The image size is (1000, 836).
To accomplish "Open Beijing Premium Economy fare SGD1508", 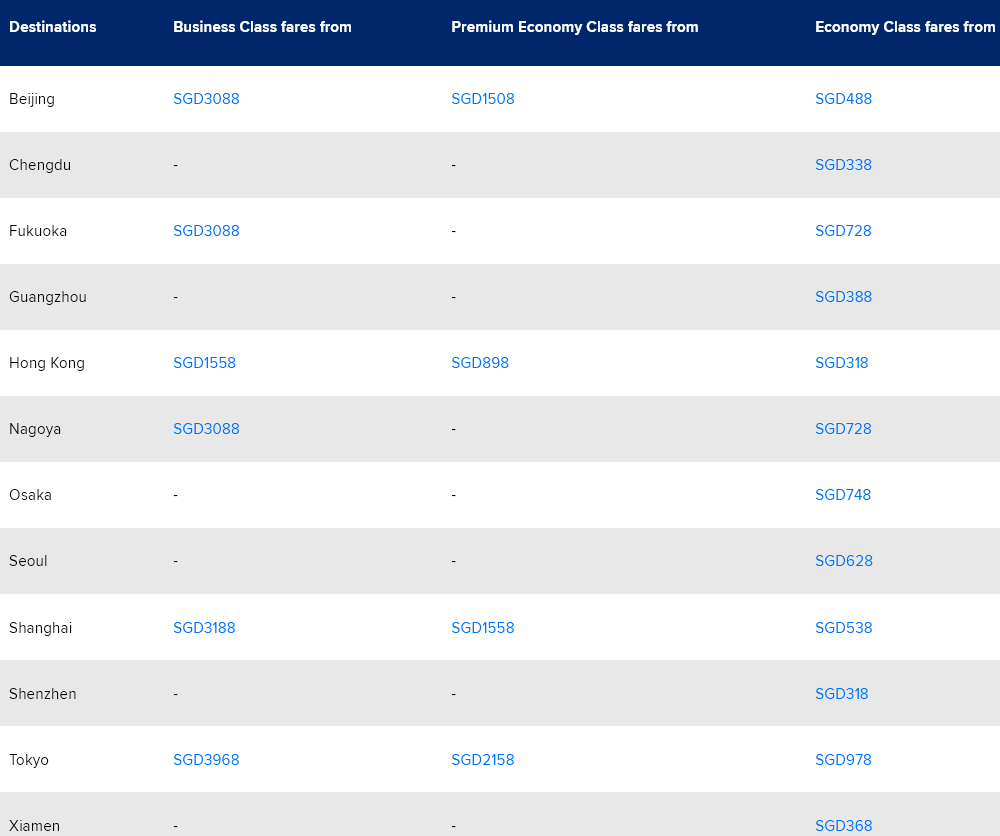I will 482,99.
